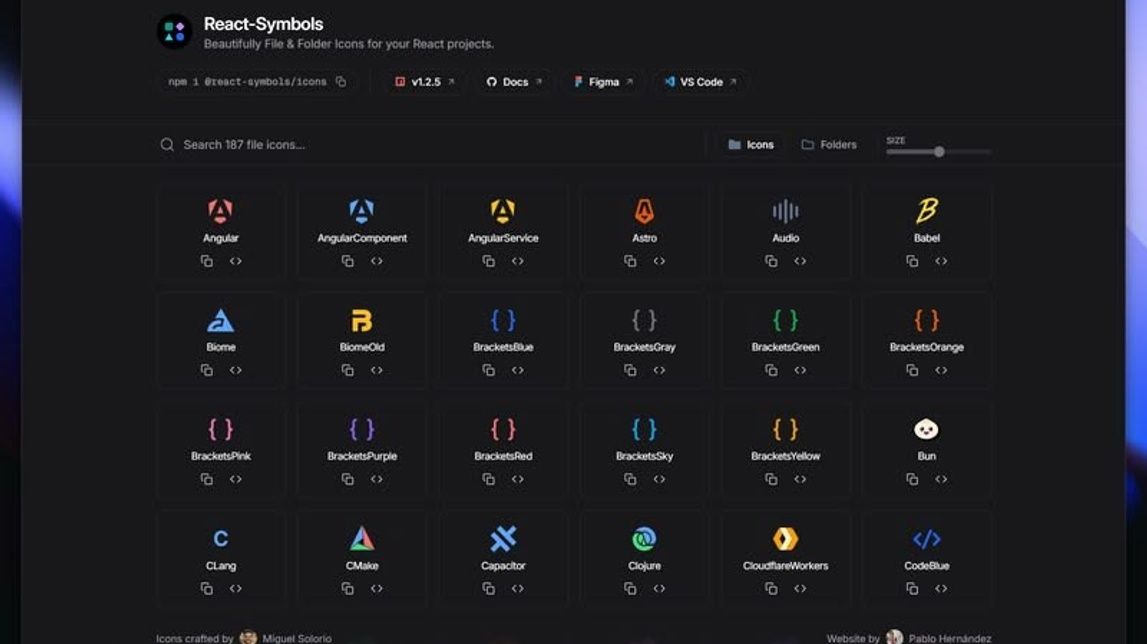
Task: Copy the Angular icon SVG
Action: coord(207,261)
